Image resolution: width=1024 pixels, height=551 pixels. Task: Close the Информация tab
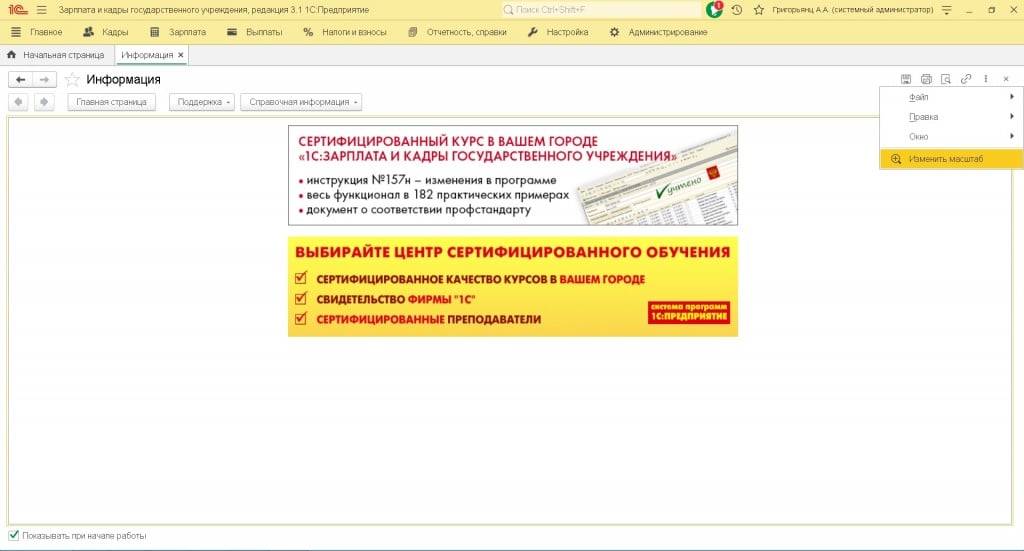(181, 55)
